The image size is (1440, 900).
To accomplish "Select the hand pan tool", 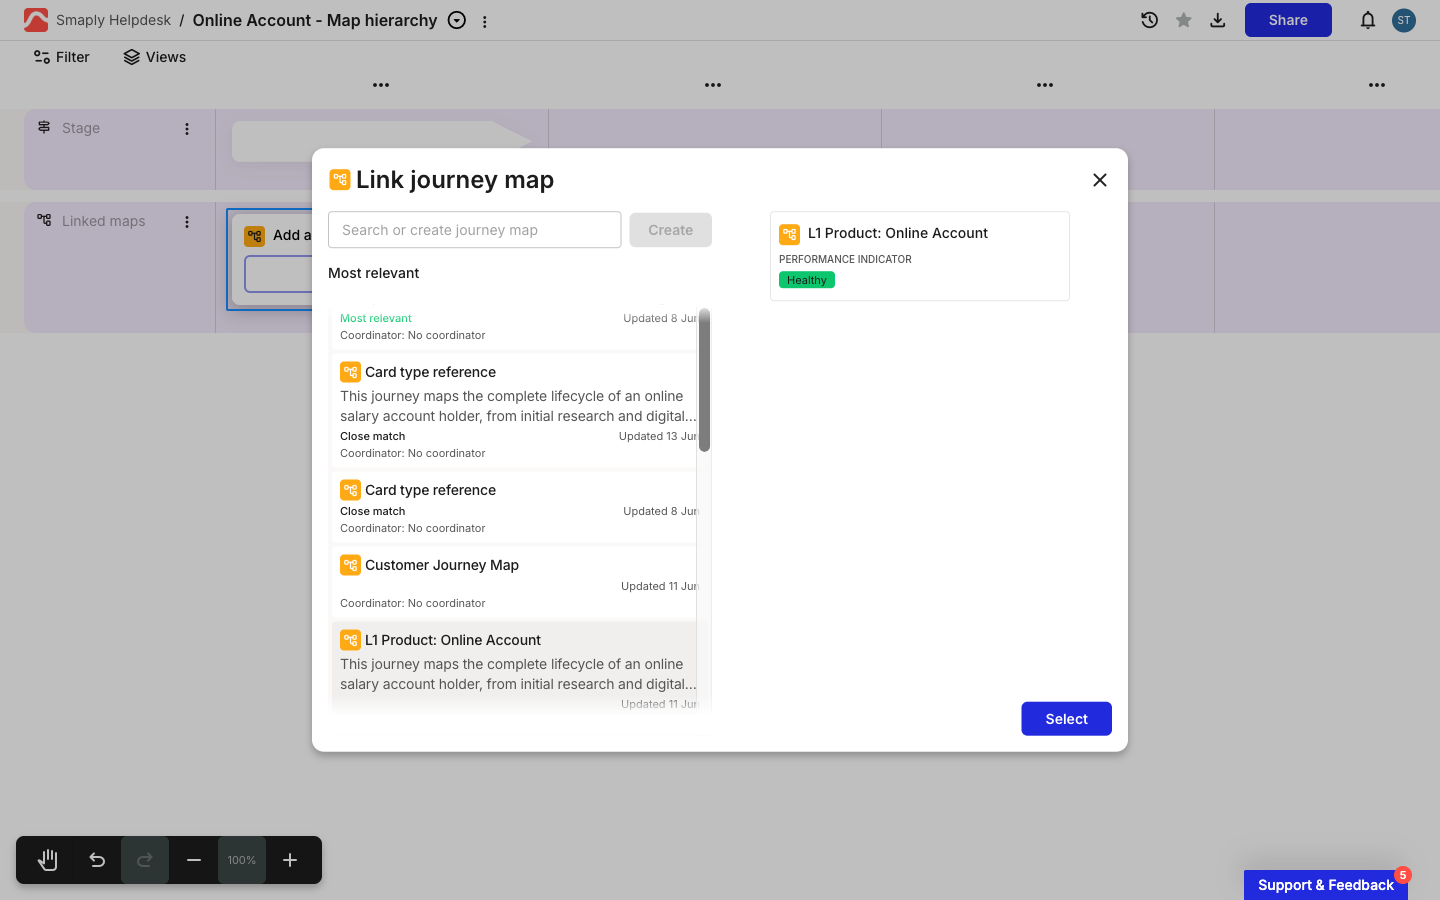I will (x=48, y=860).
